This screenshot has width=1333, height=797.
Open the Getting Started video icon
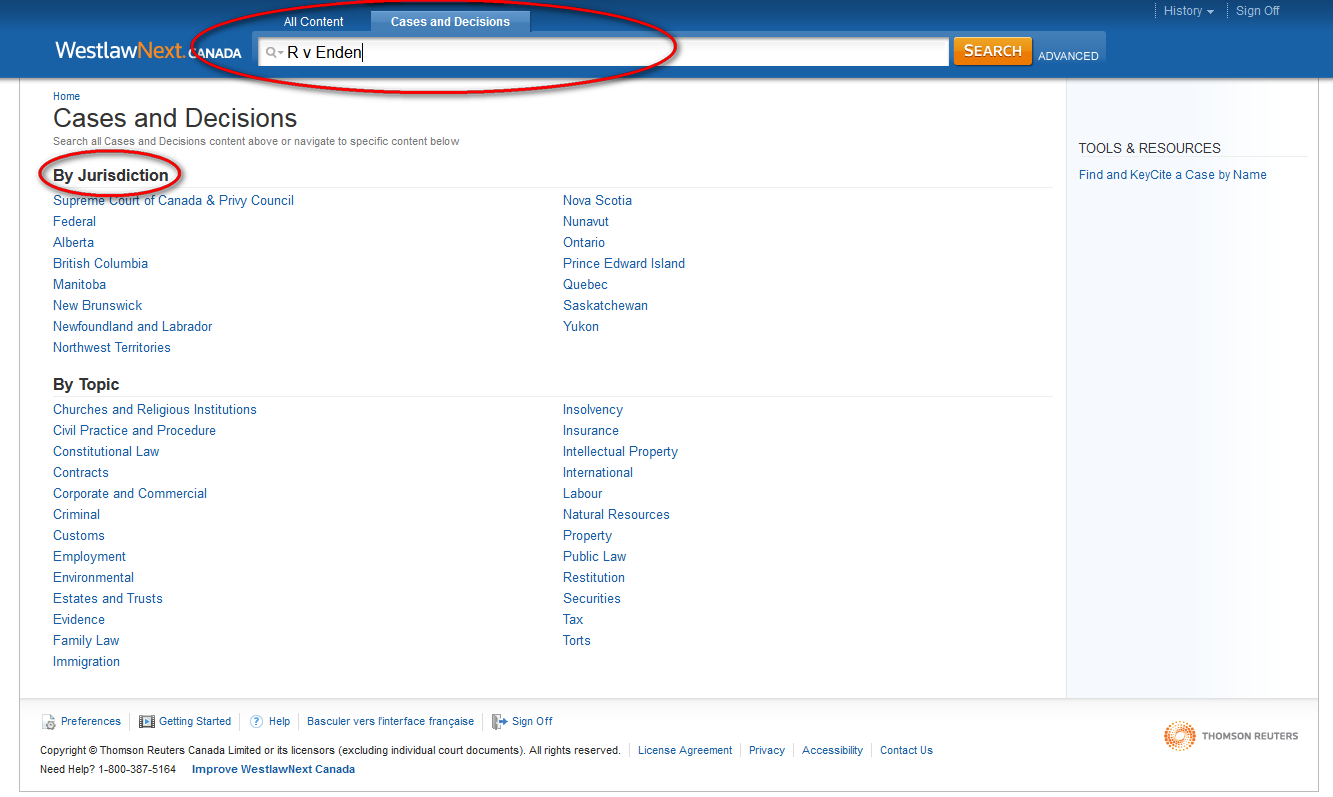pos(147,721)
